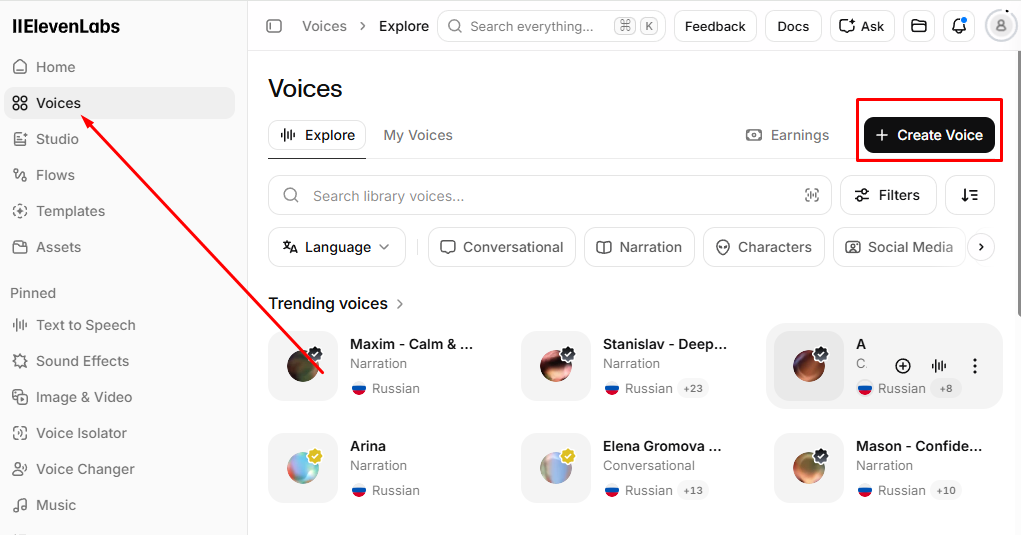Open Stanislav - Deep... voice title

click(665, 344)
